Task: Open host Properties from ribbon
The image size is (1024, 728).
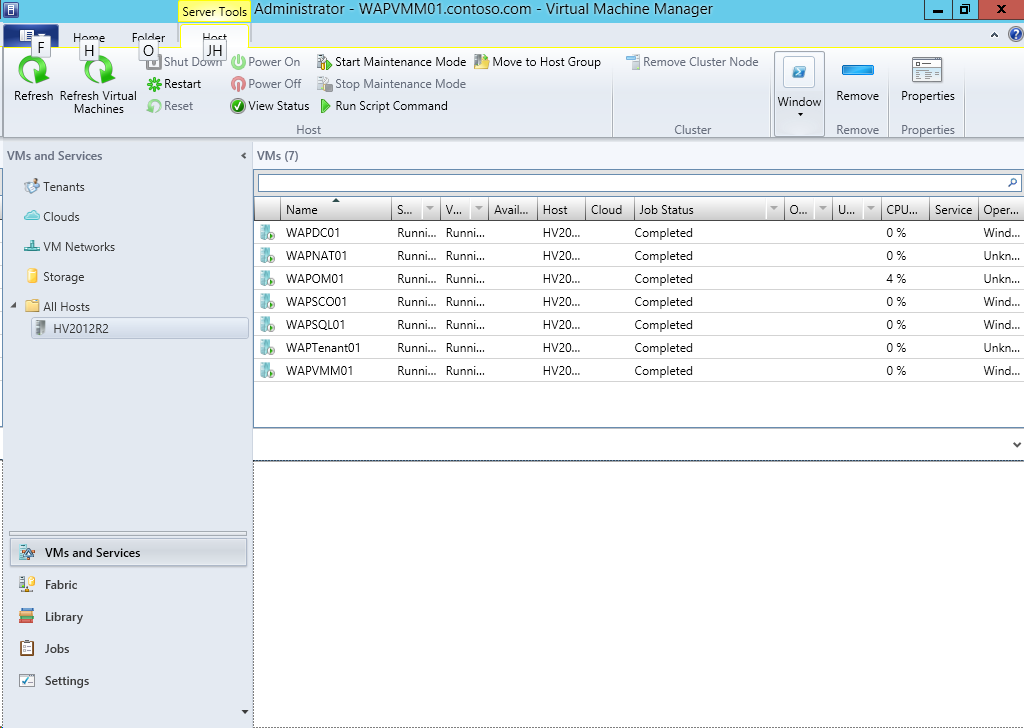Action: 927,80
